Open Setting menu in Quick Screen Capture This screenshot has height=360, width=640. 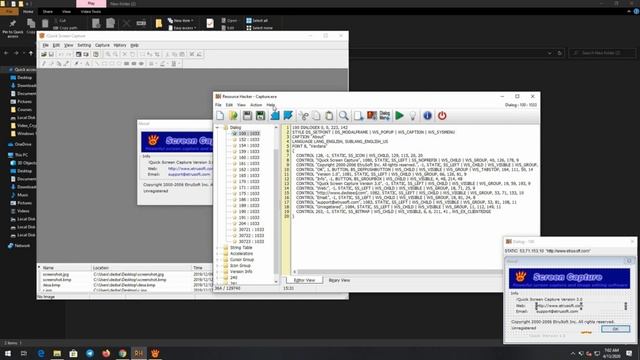pos(84,45)
